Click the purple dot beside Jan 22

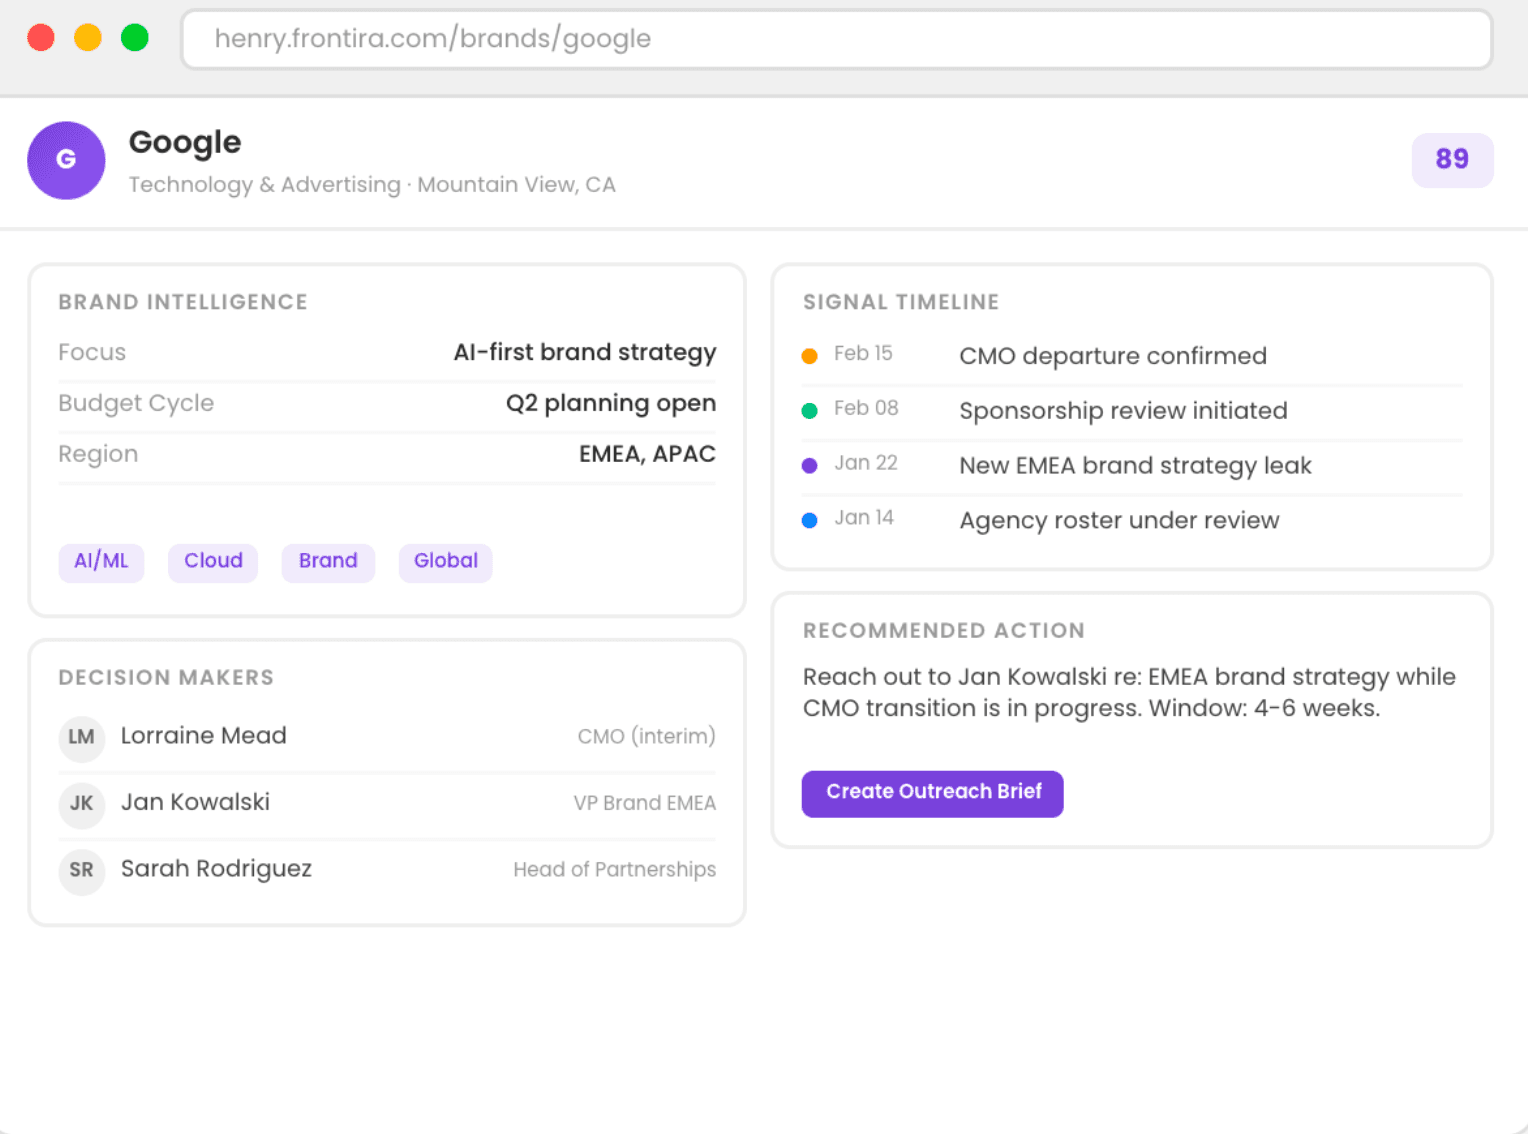tap(810, 466)
